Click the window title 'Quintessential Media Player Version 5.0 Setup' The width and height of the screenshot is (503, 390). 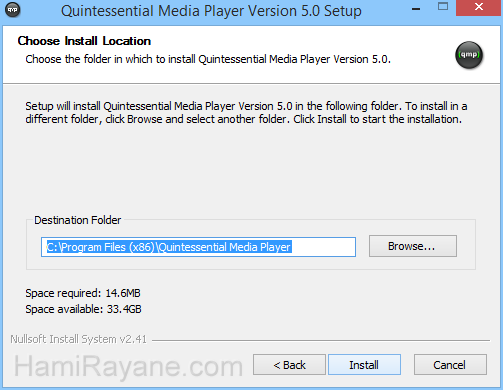[x=211, y=11]
